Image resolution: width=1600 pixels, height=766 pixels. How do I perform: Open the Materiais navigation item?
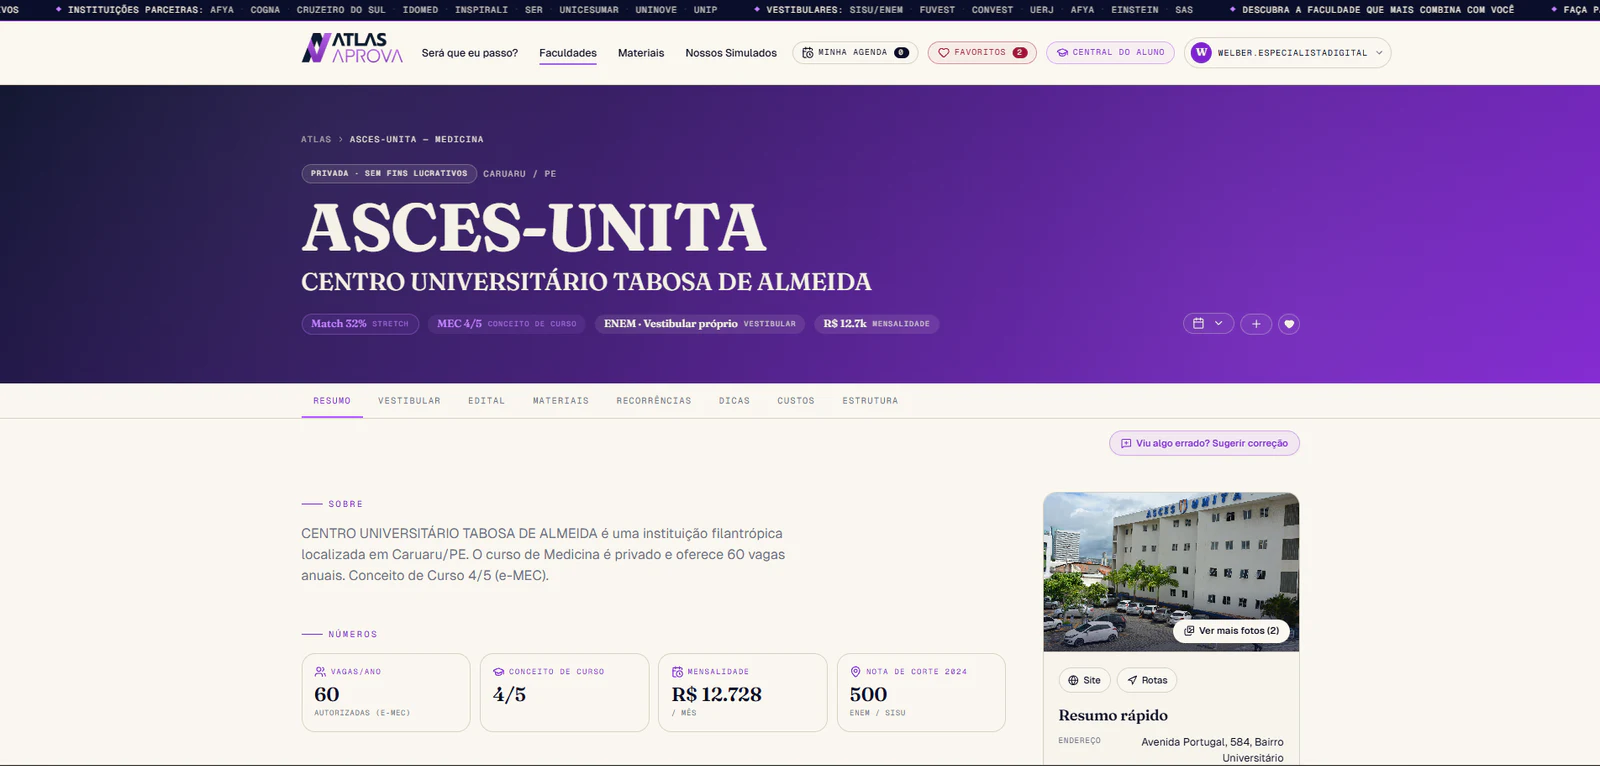[641, 53]
